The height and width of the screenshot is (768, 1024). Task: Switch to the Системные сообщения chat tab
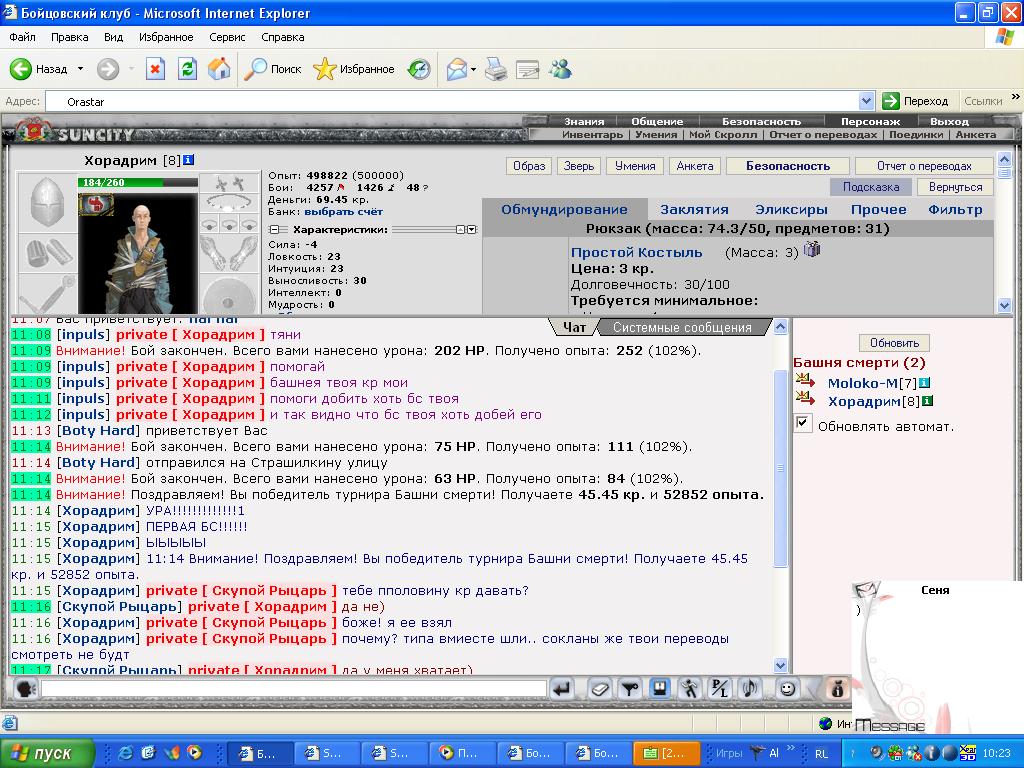pyautogui.click(x=681, y=327)
